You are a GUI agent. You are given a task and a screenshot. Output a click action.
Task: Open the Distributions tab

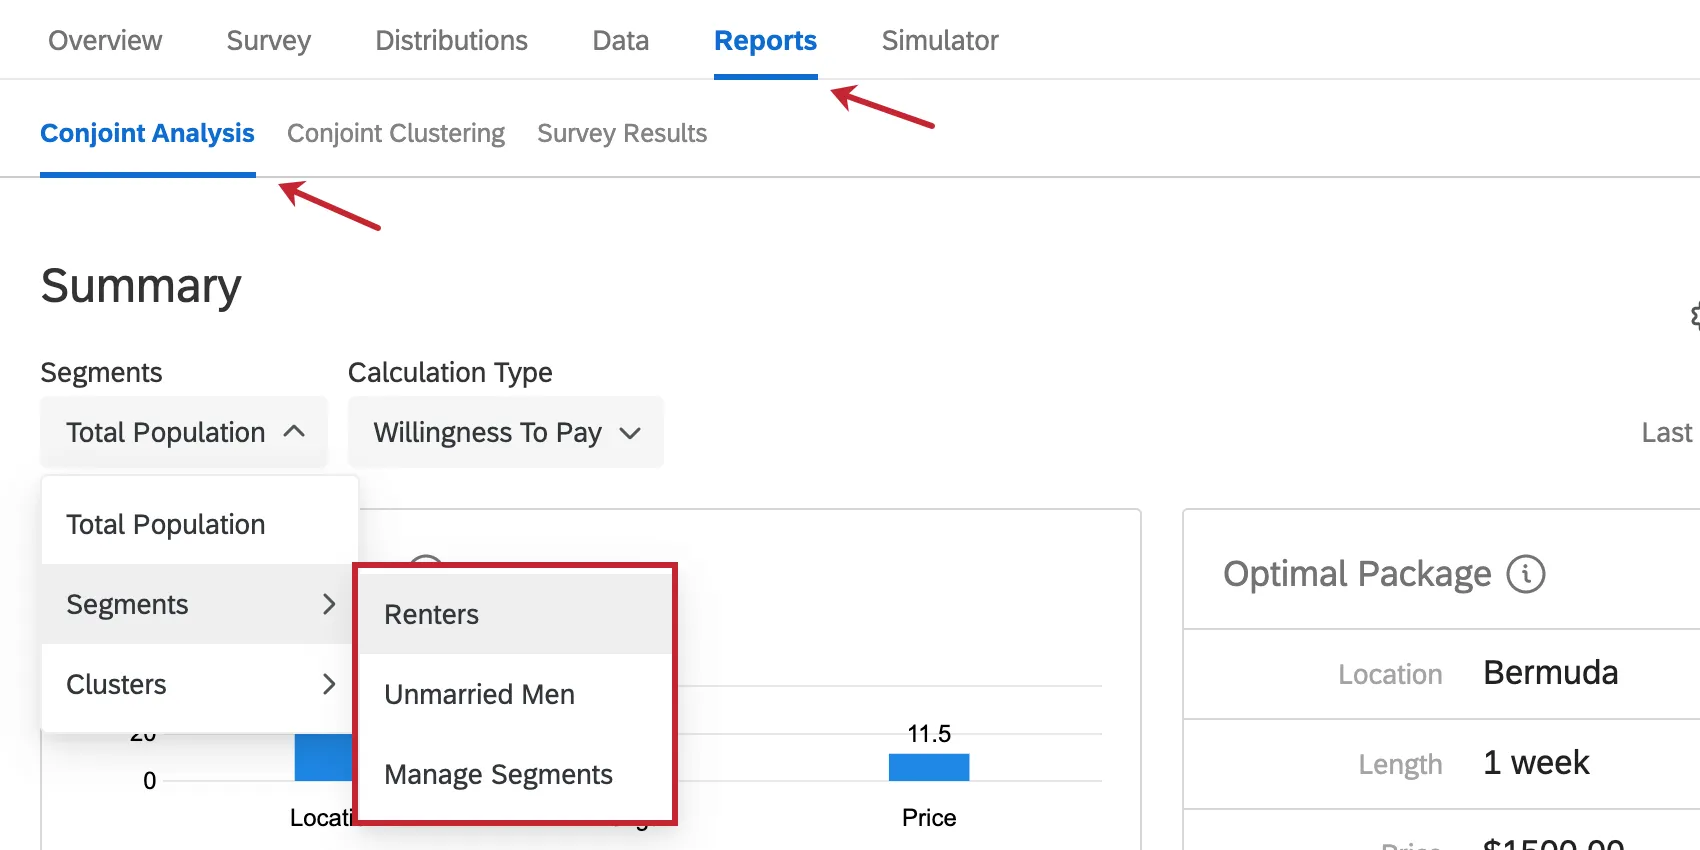point(451,41)
